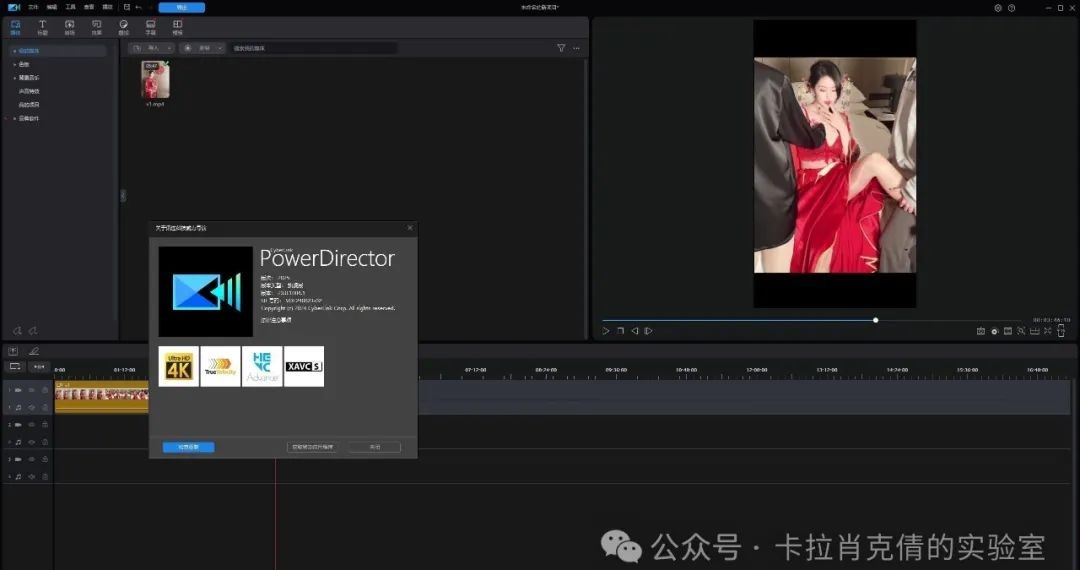This screenshot has height=570, width=1080.
Task: Stop playback in the preview player
Action: pyautogui.click(x=620, y=331)
